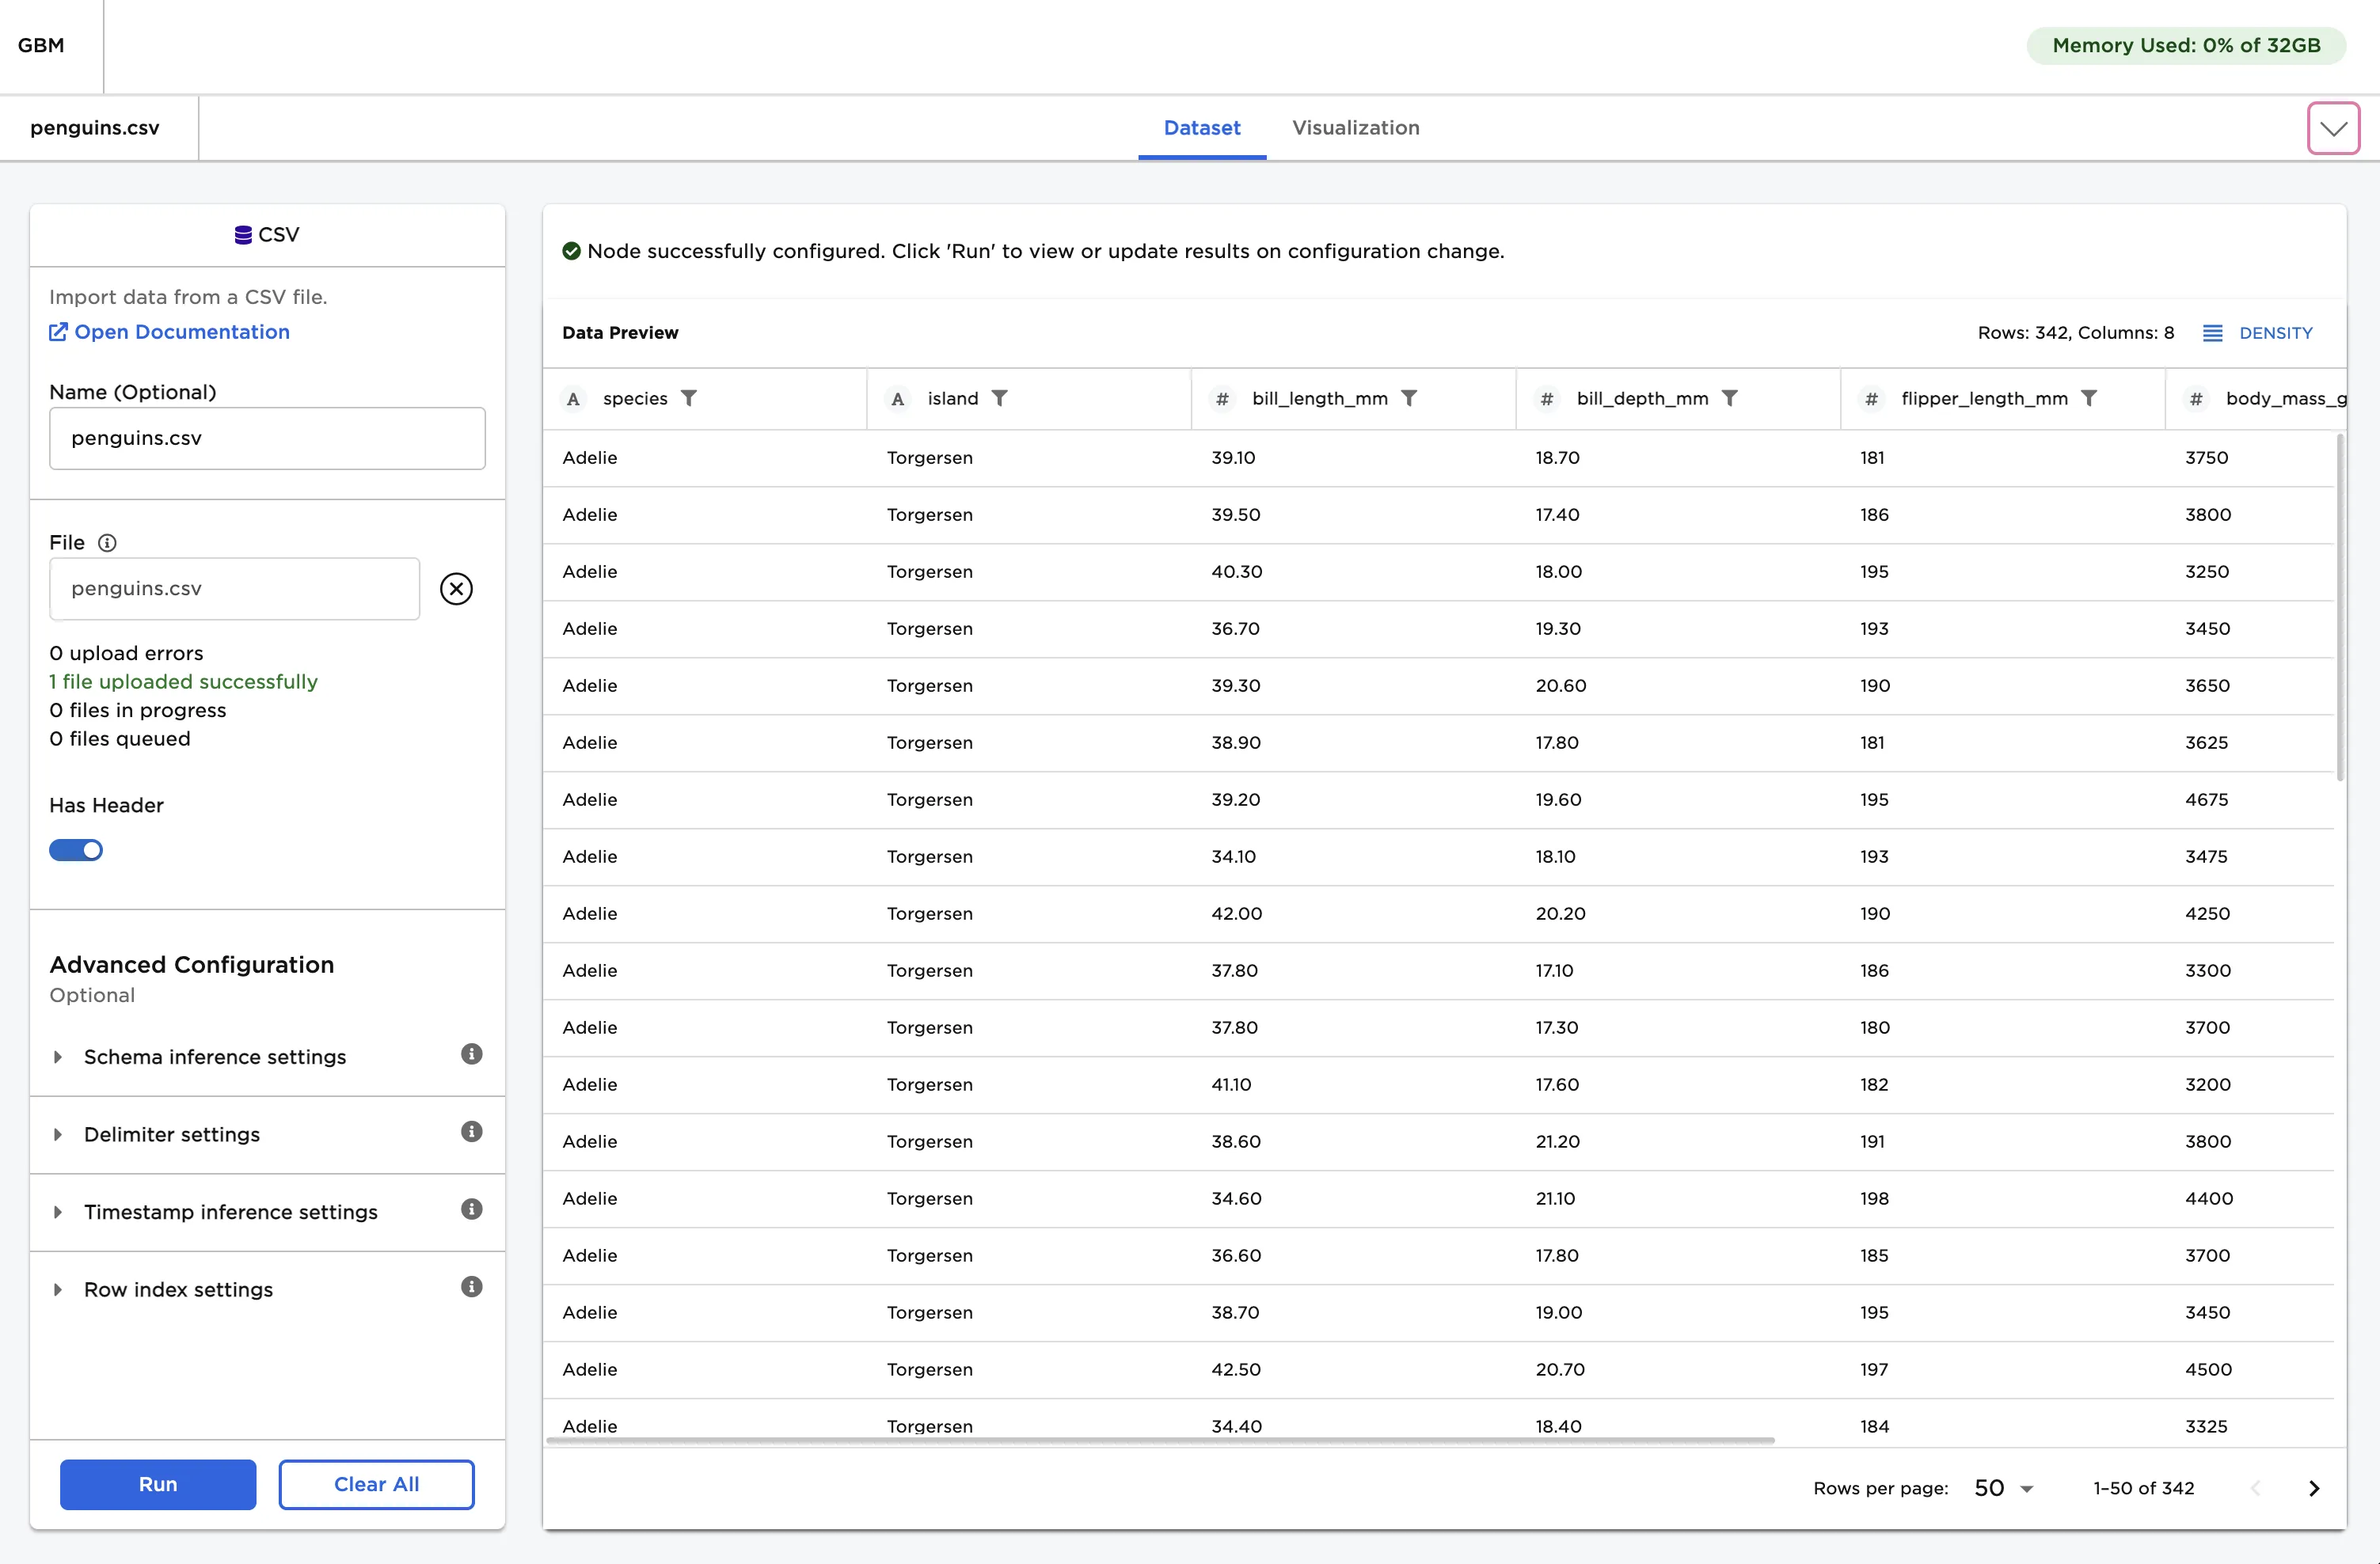
Task: Remove the uploaded penguins.csv file
Action: tap(456, 589)
